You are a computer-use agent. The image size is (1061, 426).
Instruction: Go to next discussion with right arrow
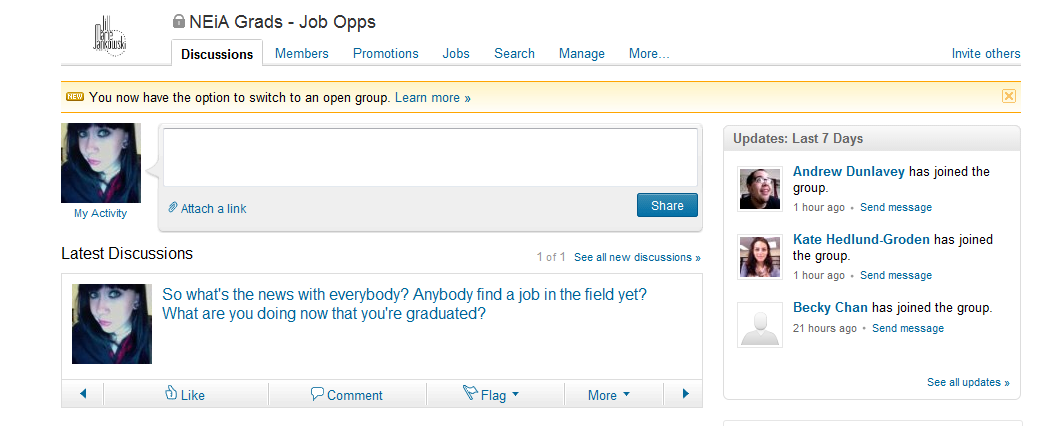coord(685,394)
